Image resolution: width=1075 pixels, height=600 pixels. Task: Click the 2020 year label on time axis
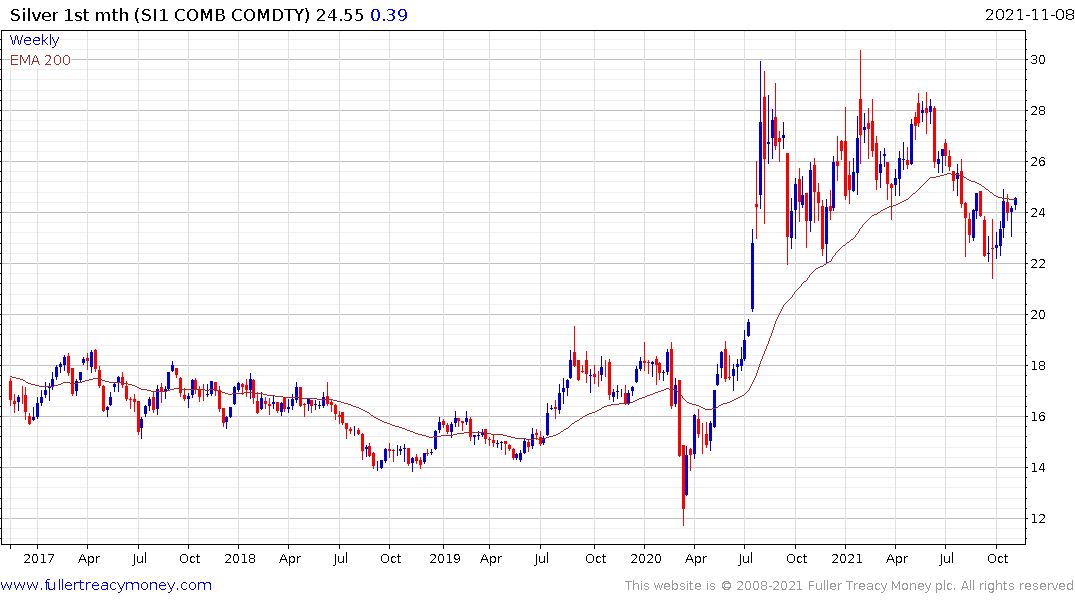tap(646, 558)
